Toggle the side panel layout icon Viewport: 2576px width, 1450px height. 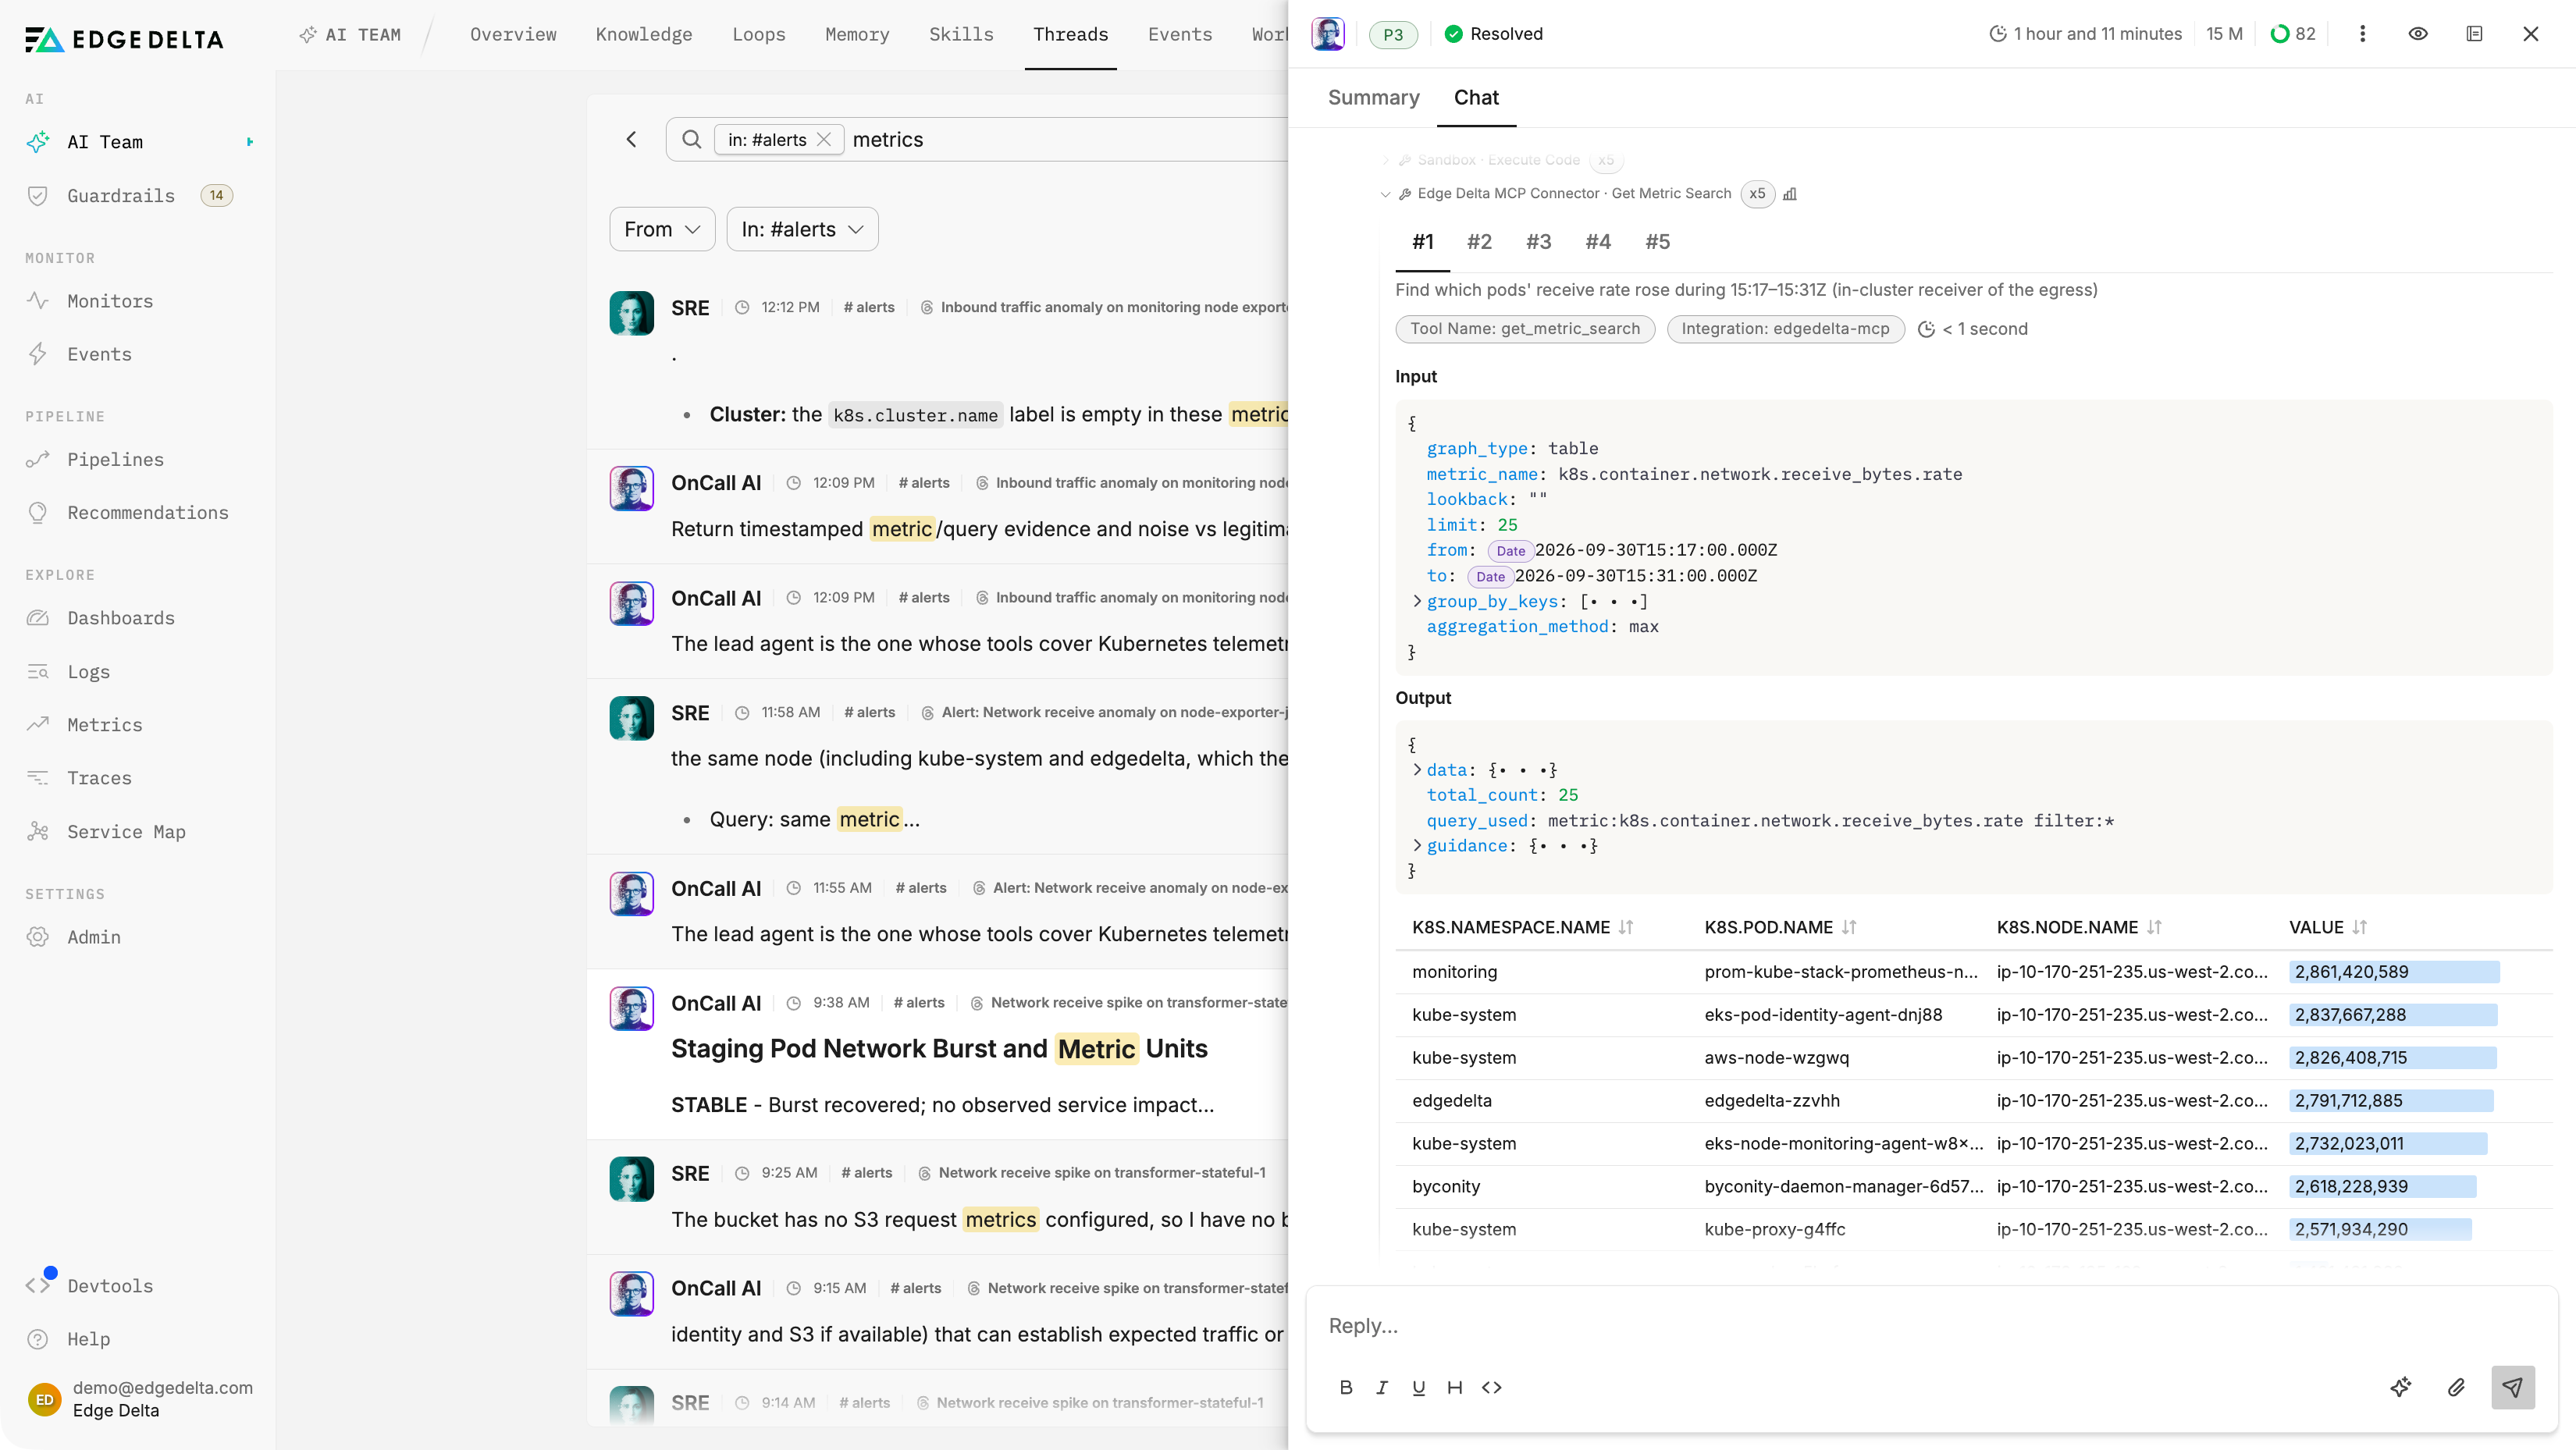pos(2474,34)
